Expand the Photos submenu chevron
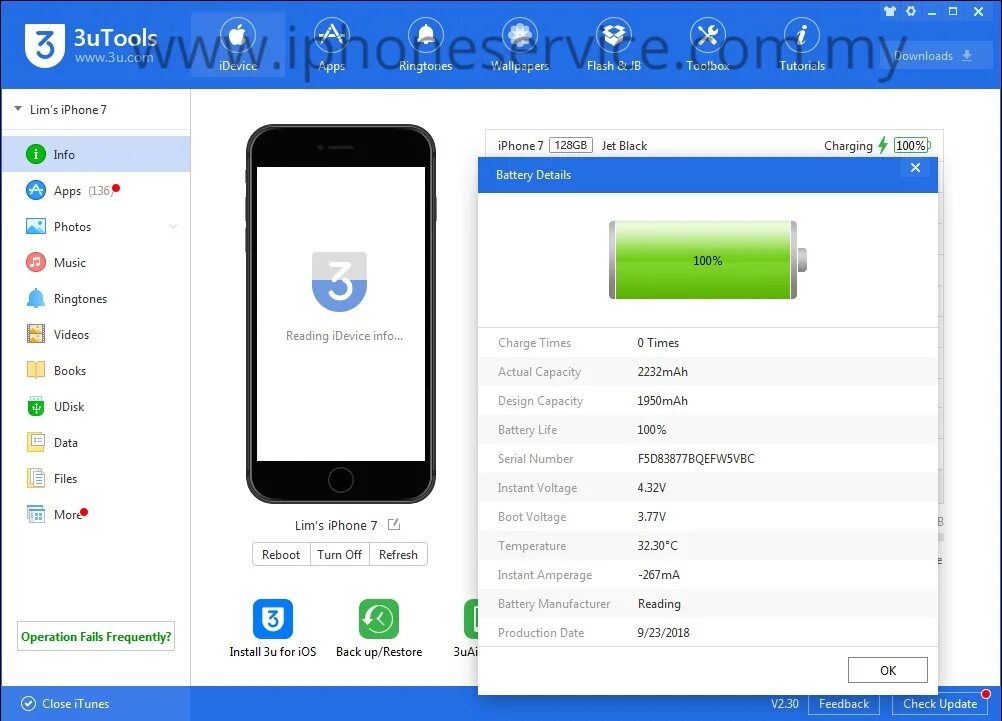Viewport: 1002px width, 721px height. pyautogui.click(x=173, y=226)
